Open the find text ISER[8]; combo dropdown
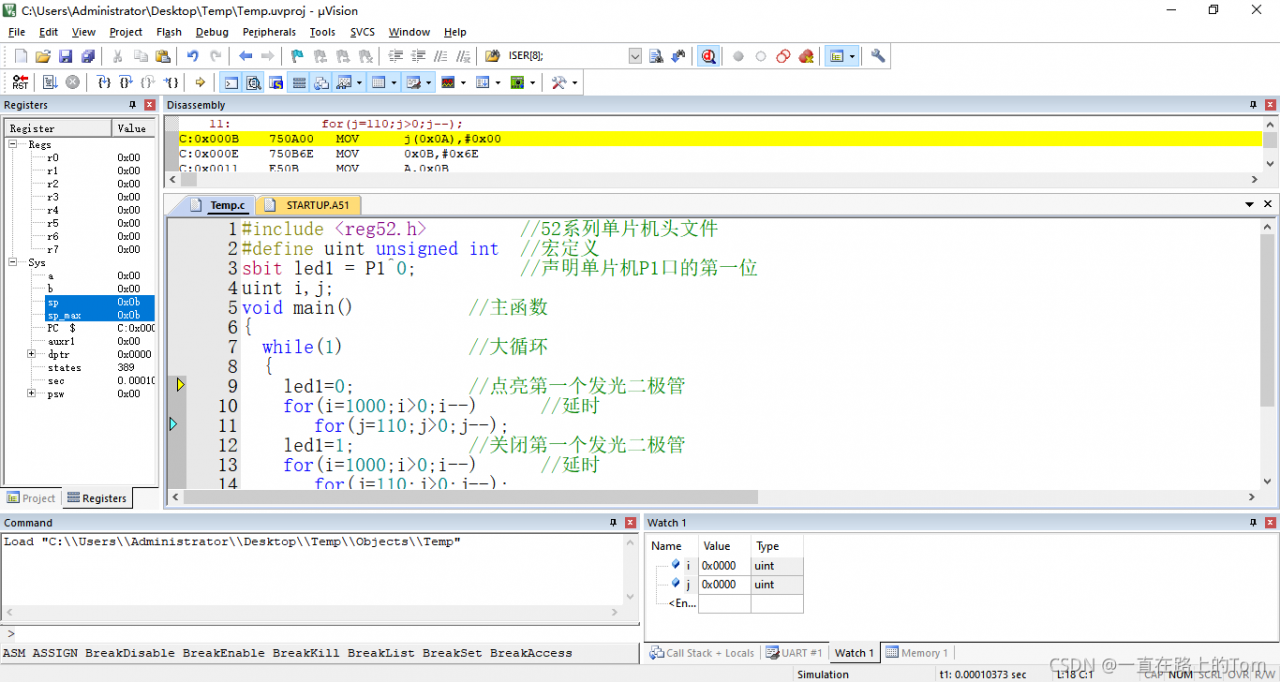The image size is (1280, 682). (635, 57)
